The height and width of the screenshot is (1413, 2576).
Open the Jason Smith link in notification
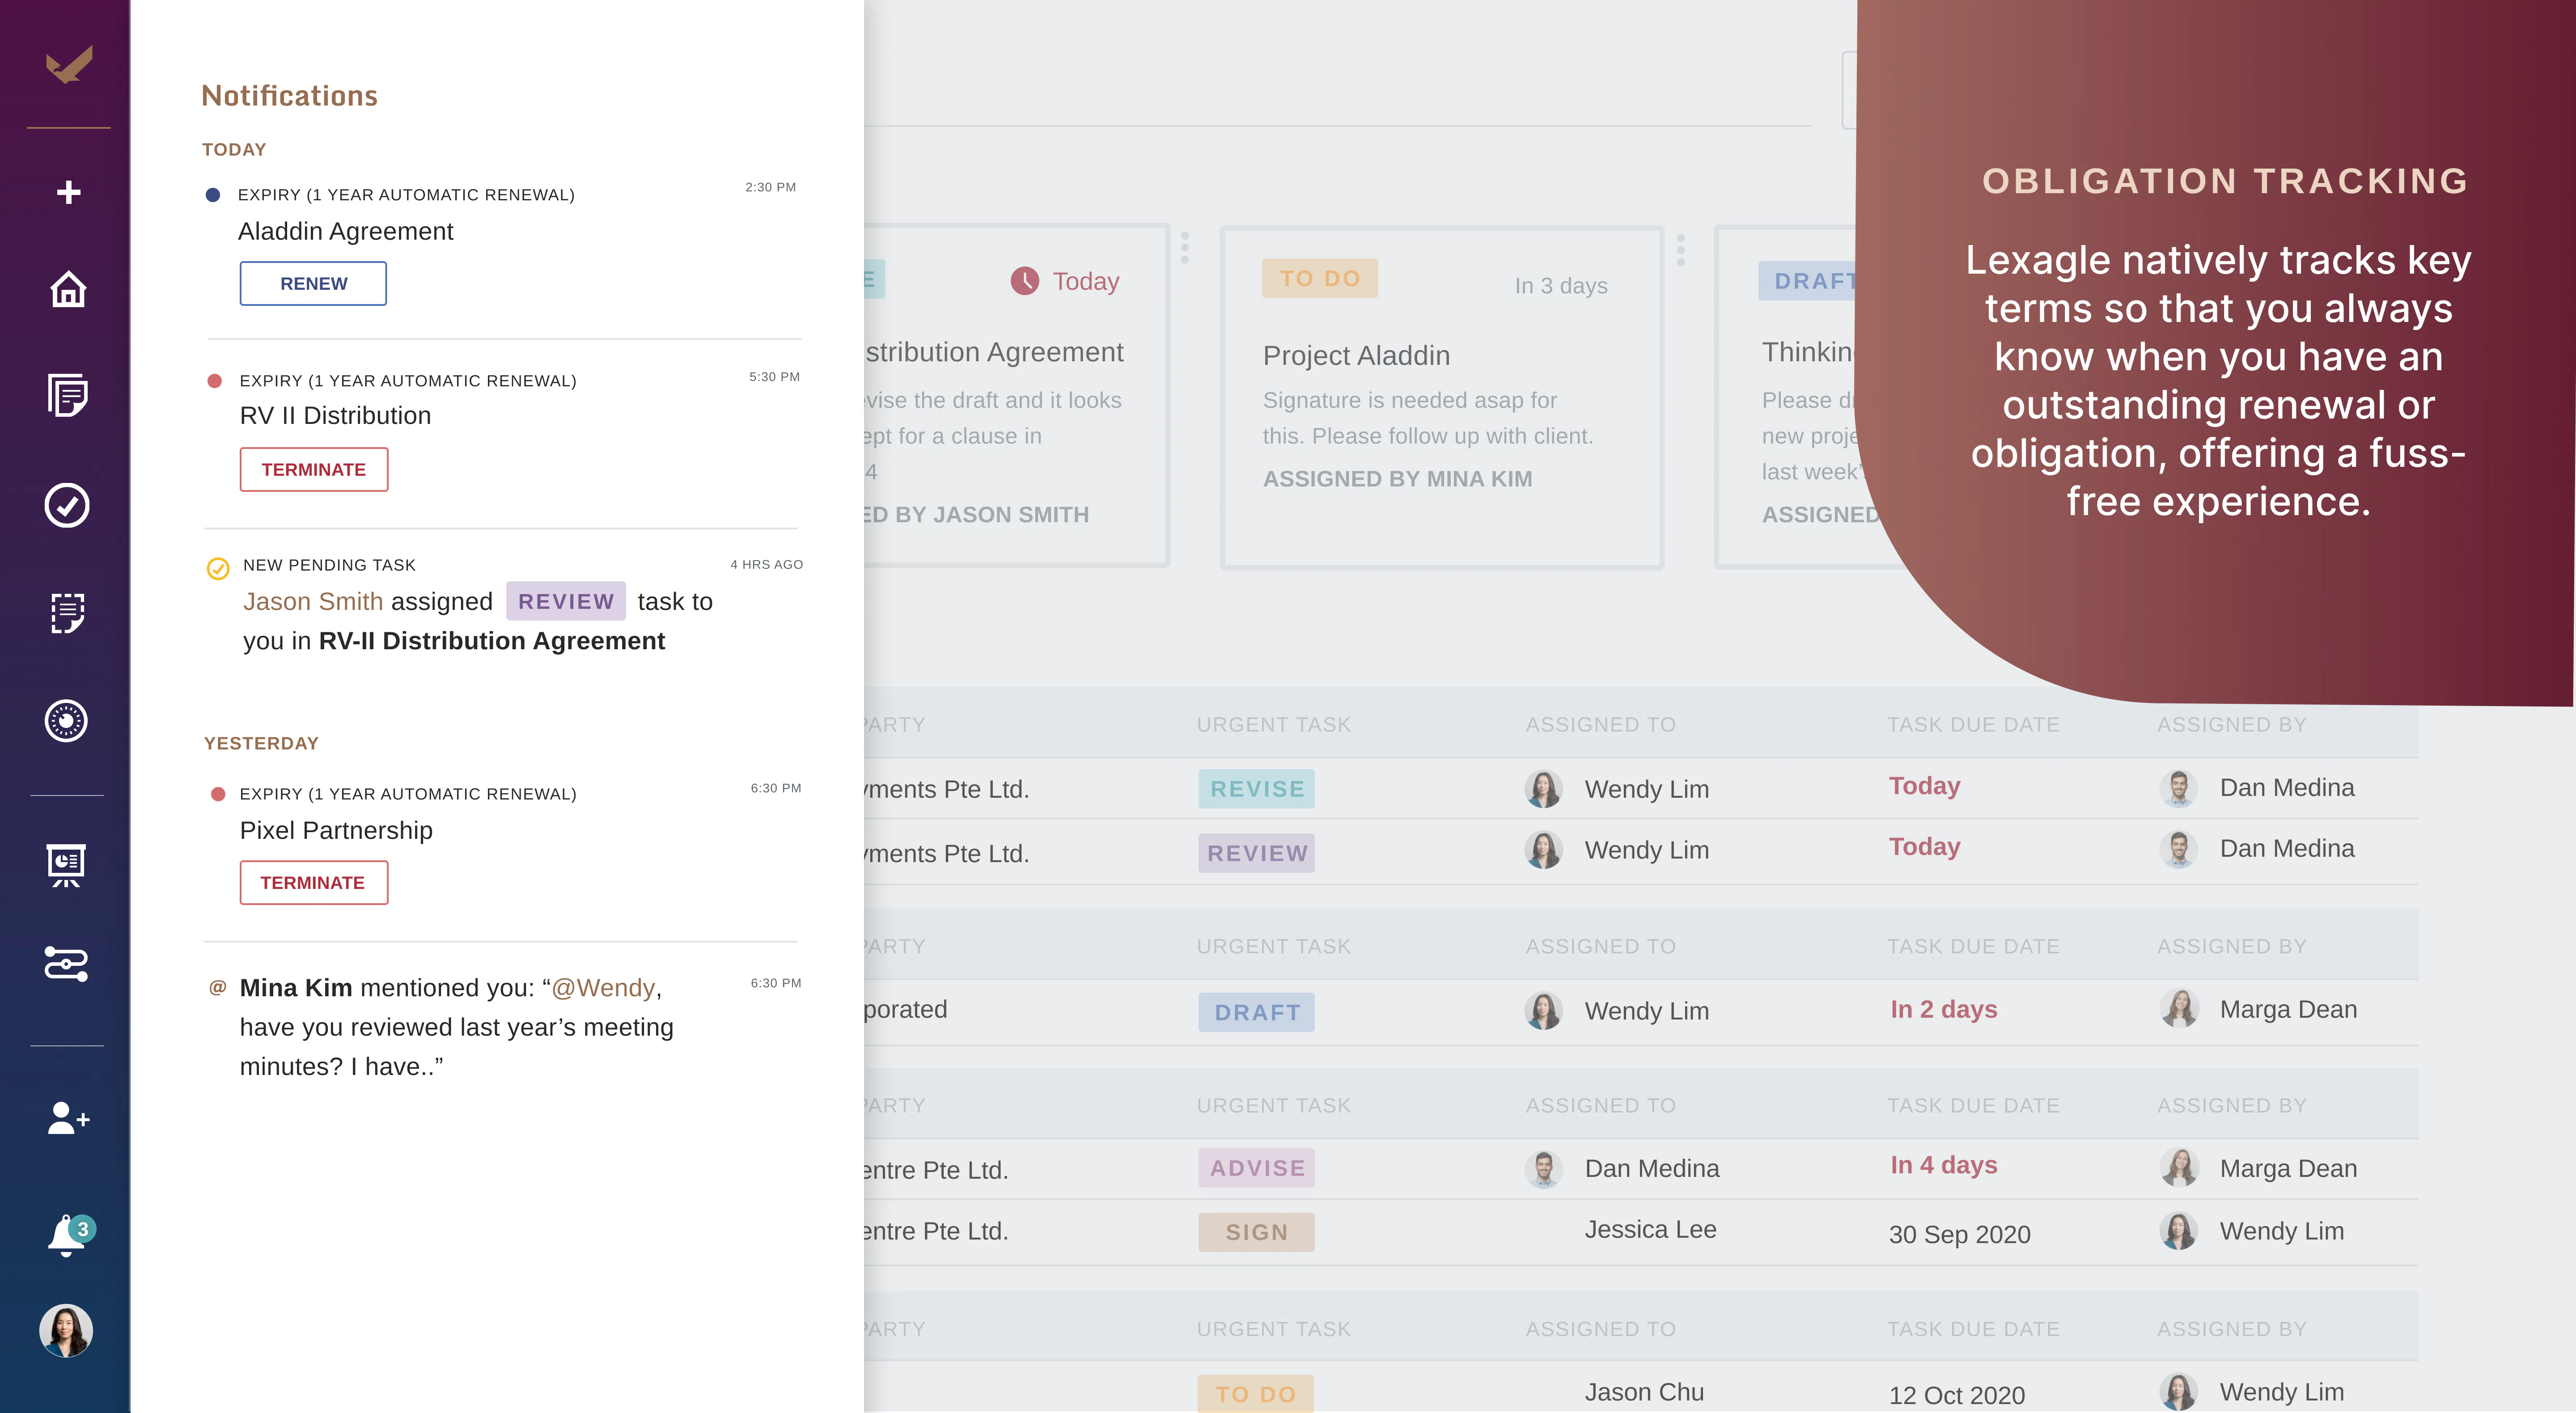(313, 601)
